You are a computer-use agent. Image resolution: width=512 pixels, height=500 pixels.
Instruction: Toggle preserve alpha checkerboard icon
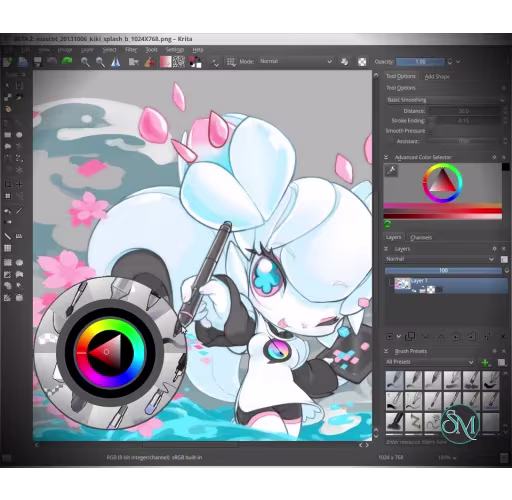pos(362,62)
